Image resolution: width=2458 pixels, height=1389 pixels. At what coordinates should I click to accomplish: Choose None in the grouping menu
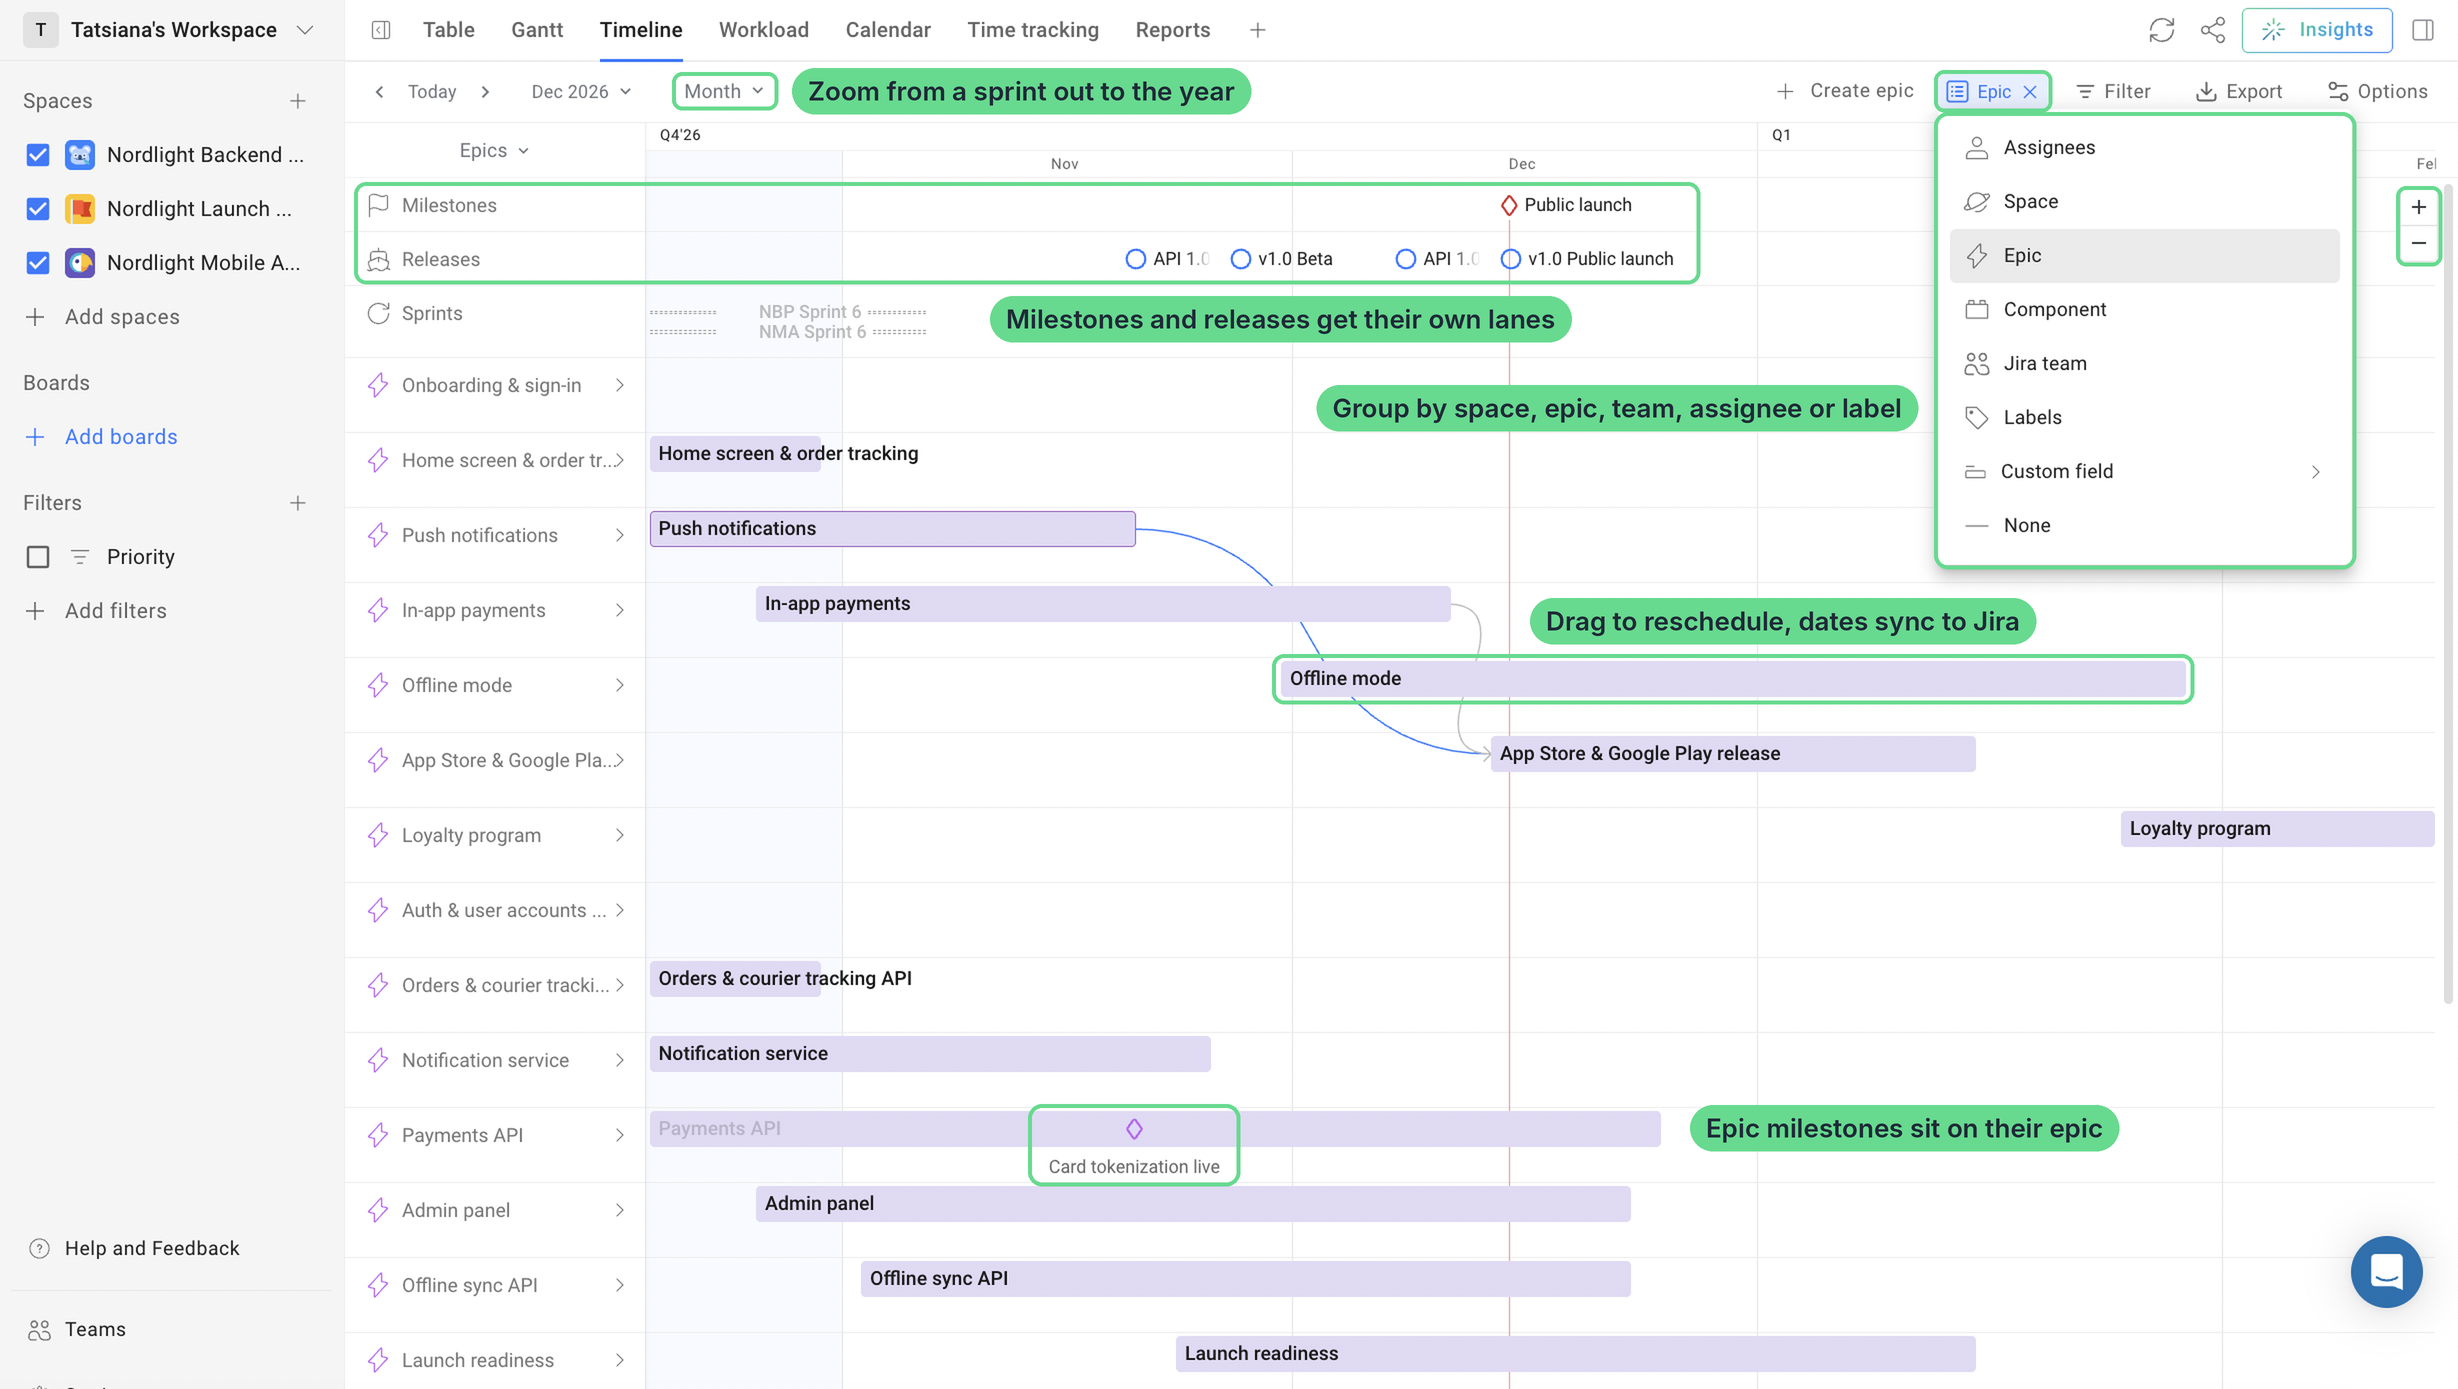pos(2144,525)
